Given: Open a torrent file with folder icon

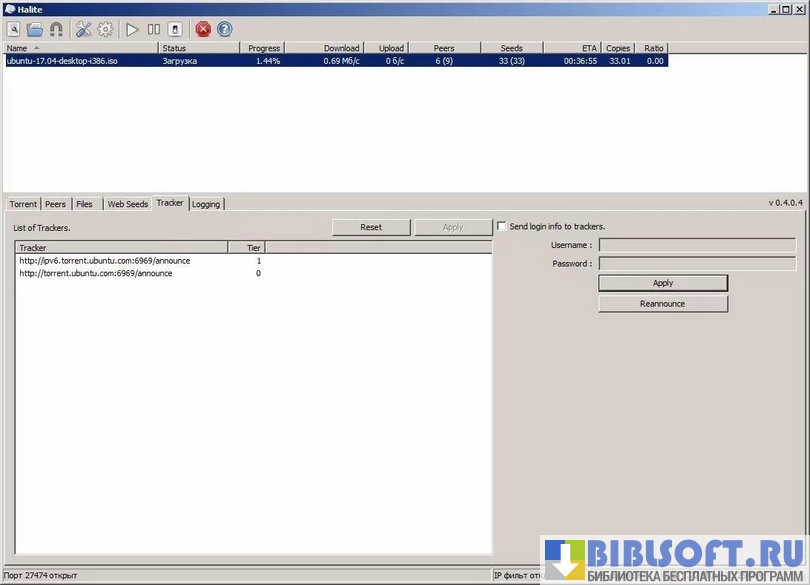Looking at the screenshot, I should coord(35,29).
